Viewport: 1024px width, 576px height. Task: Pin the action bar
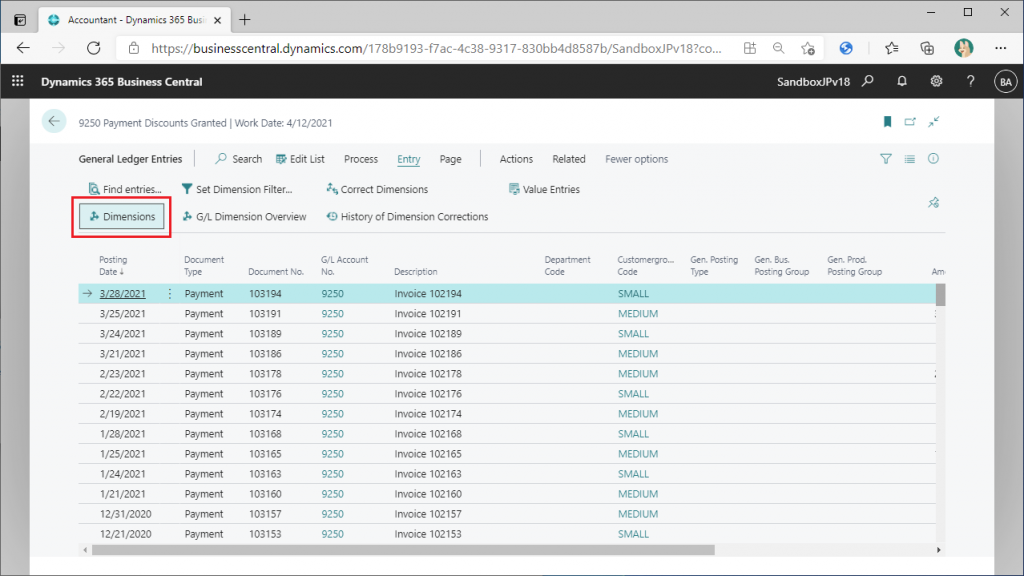[x=933, y=203]
